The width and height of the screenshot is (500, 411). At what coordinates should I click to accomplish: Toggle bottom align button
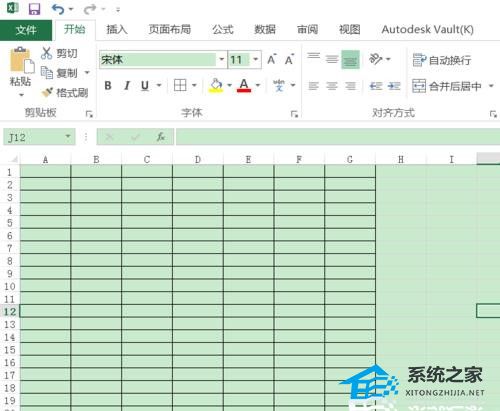[350, 60]
